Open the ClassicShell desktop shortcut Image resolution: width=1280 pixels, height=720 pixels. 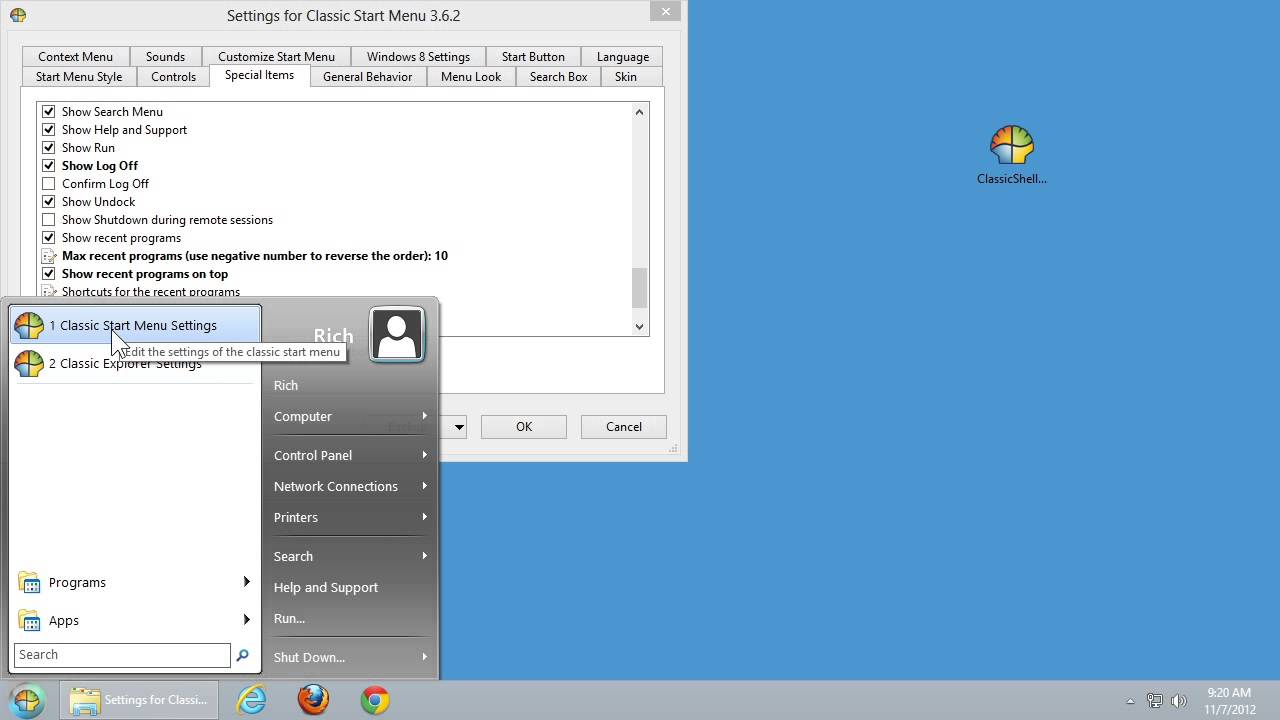pos(1012,155)
